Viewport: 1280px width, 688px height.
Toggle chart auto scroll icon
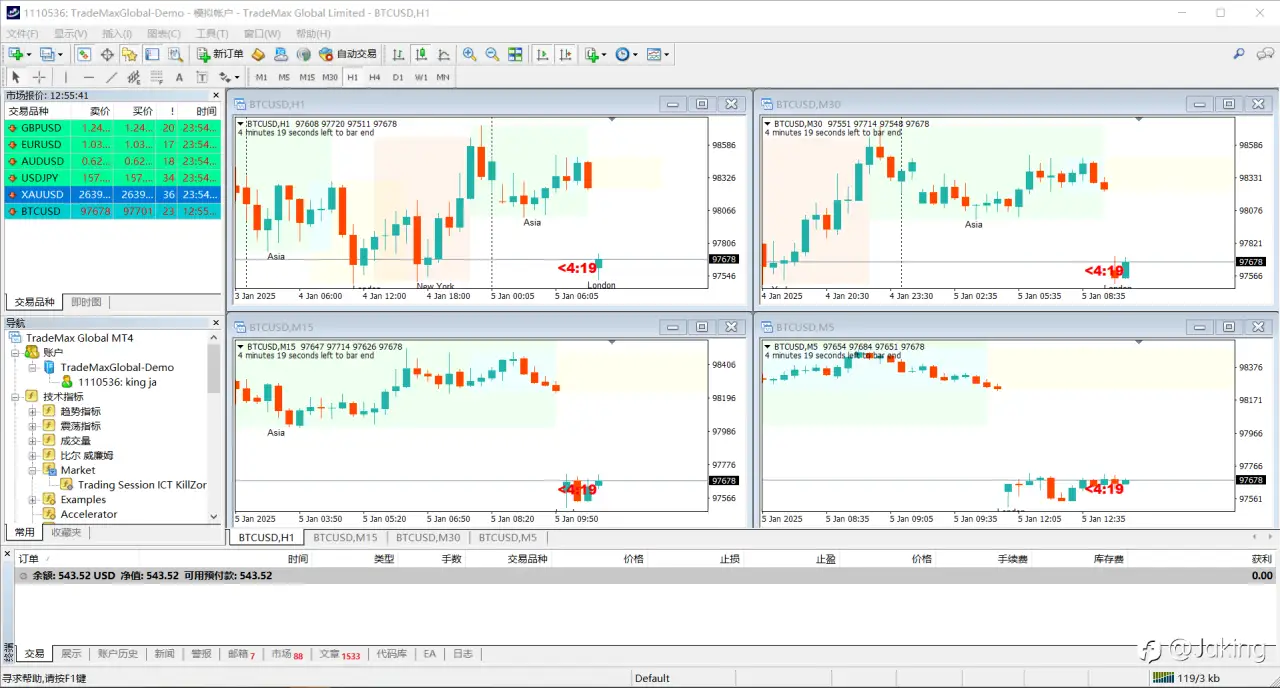pos(542,54)
